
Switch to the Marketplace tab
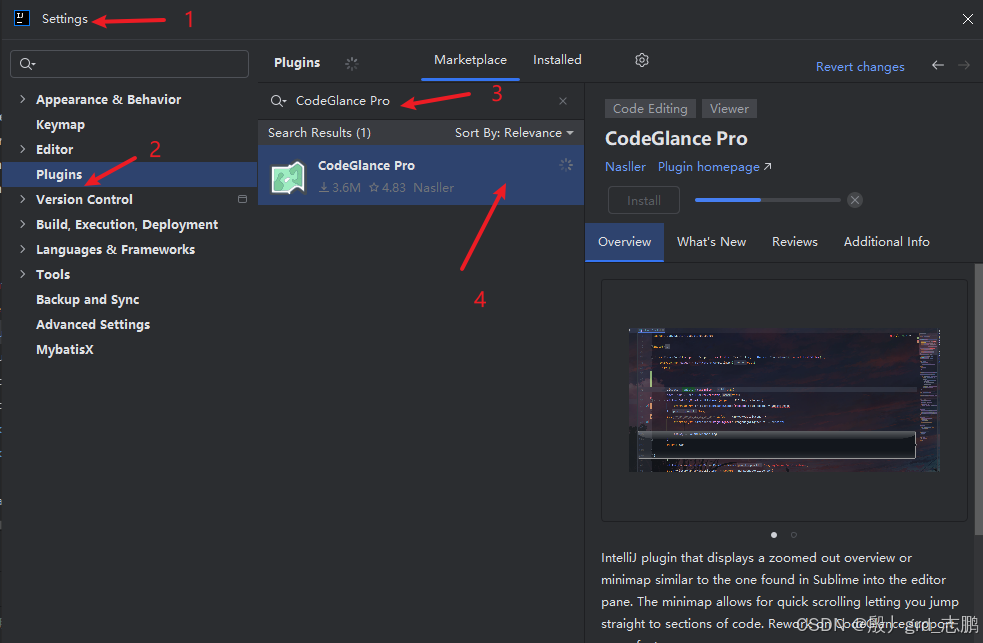point(470,60)
